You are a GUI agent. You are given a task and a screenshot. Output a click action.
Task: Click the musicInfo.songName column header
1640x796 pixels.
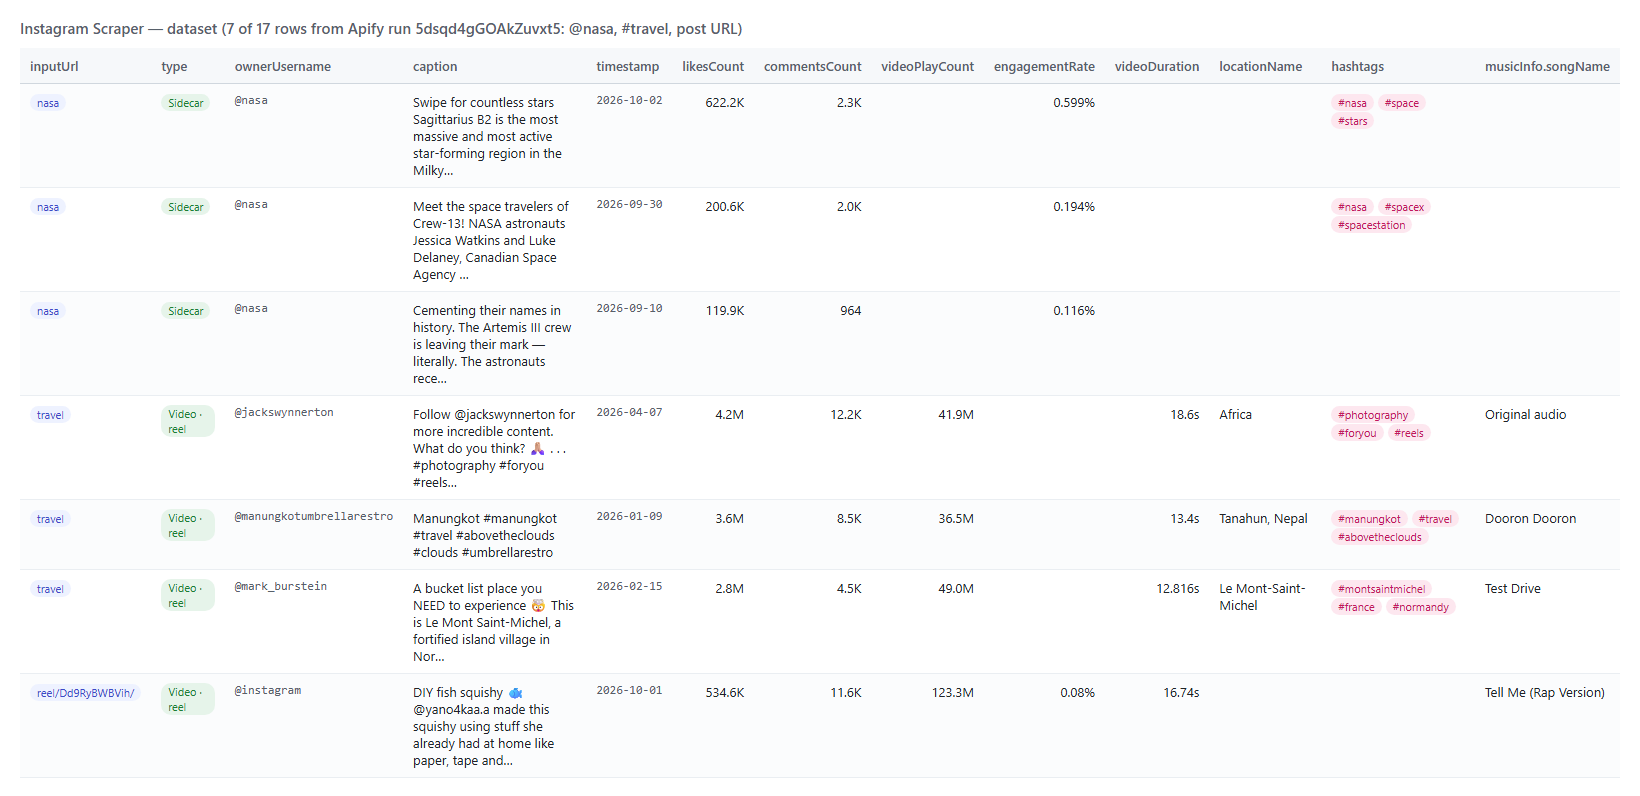pyautogui.click(x=1547, y=67)
